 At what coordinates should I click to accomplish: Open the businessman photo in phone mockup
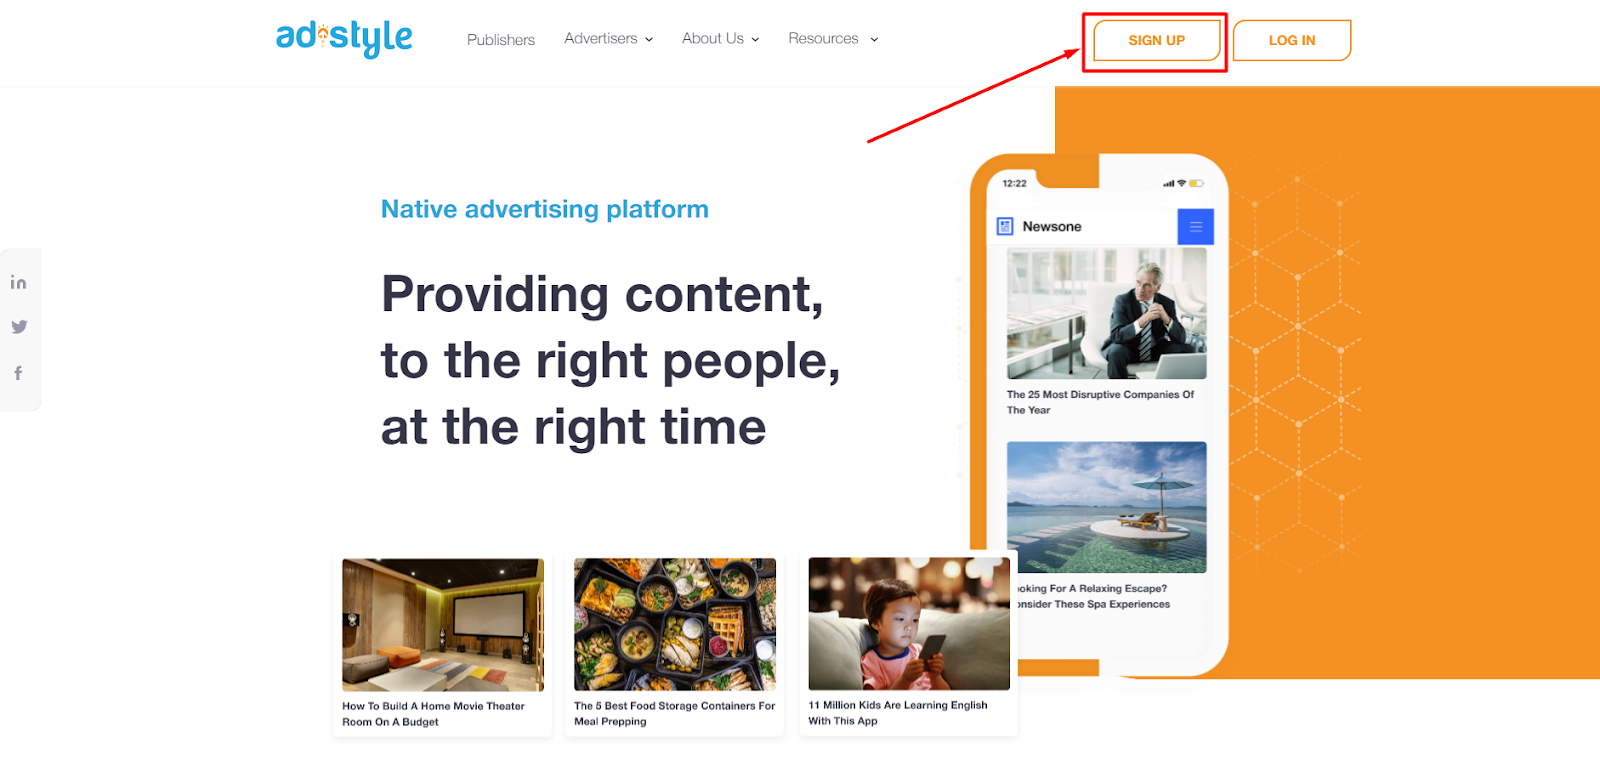(x=1107, y=313)
